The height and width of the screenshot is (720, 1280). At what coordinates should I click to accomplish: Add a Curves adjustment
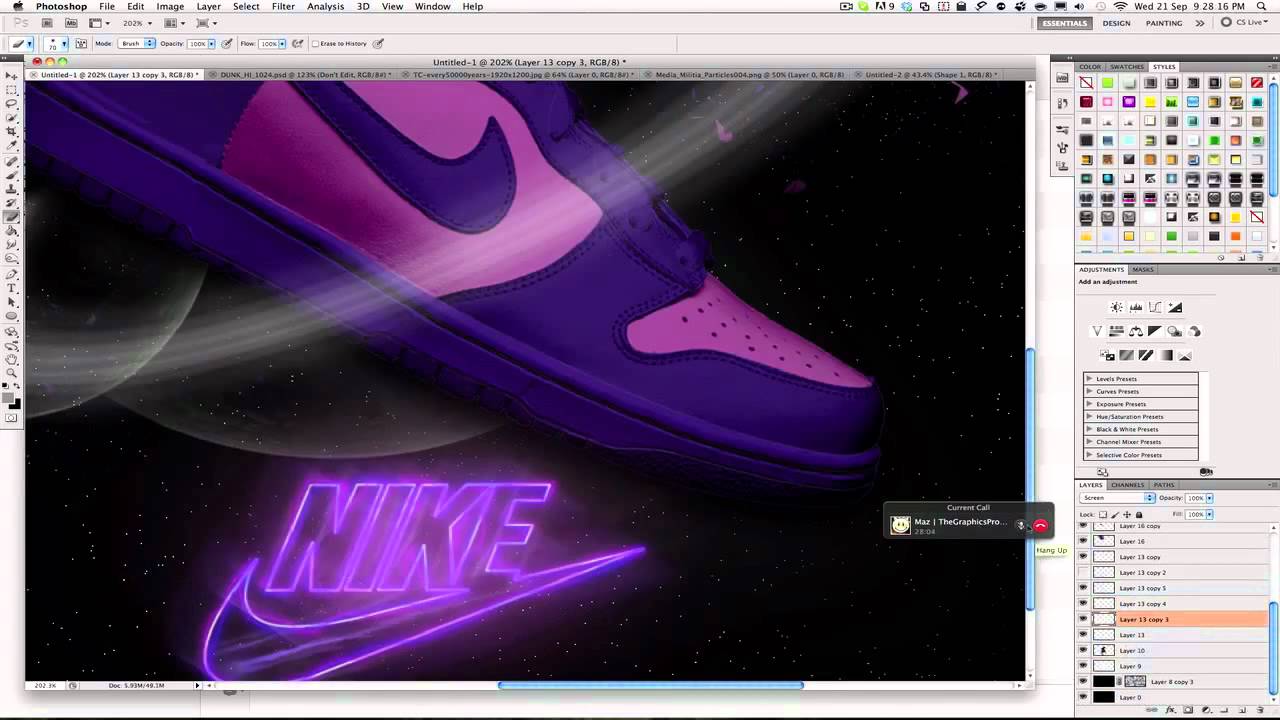[1155, 307]
